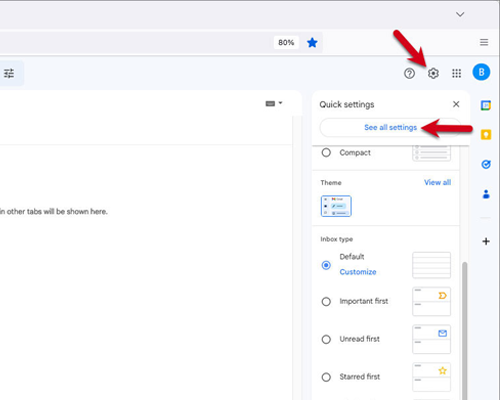Select the current theme thumbnail
Image resolution: width=500 pixels, height=400 pixels.
(336, 206)
